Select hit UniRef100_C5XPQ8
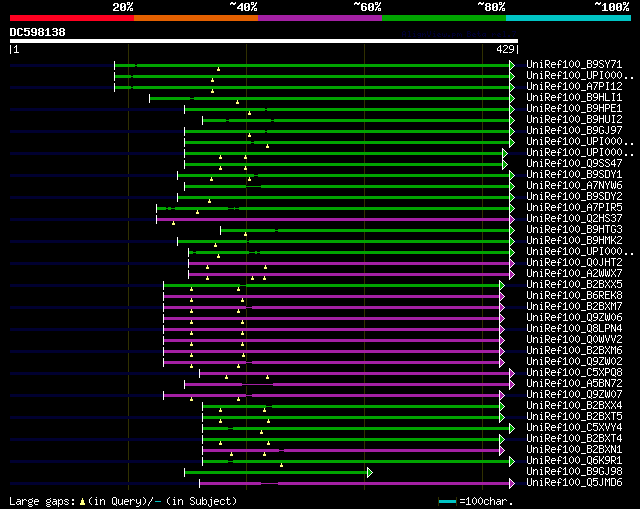640x509 pixels. 574,373
